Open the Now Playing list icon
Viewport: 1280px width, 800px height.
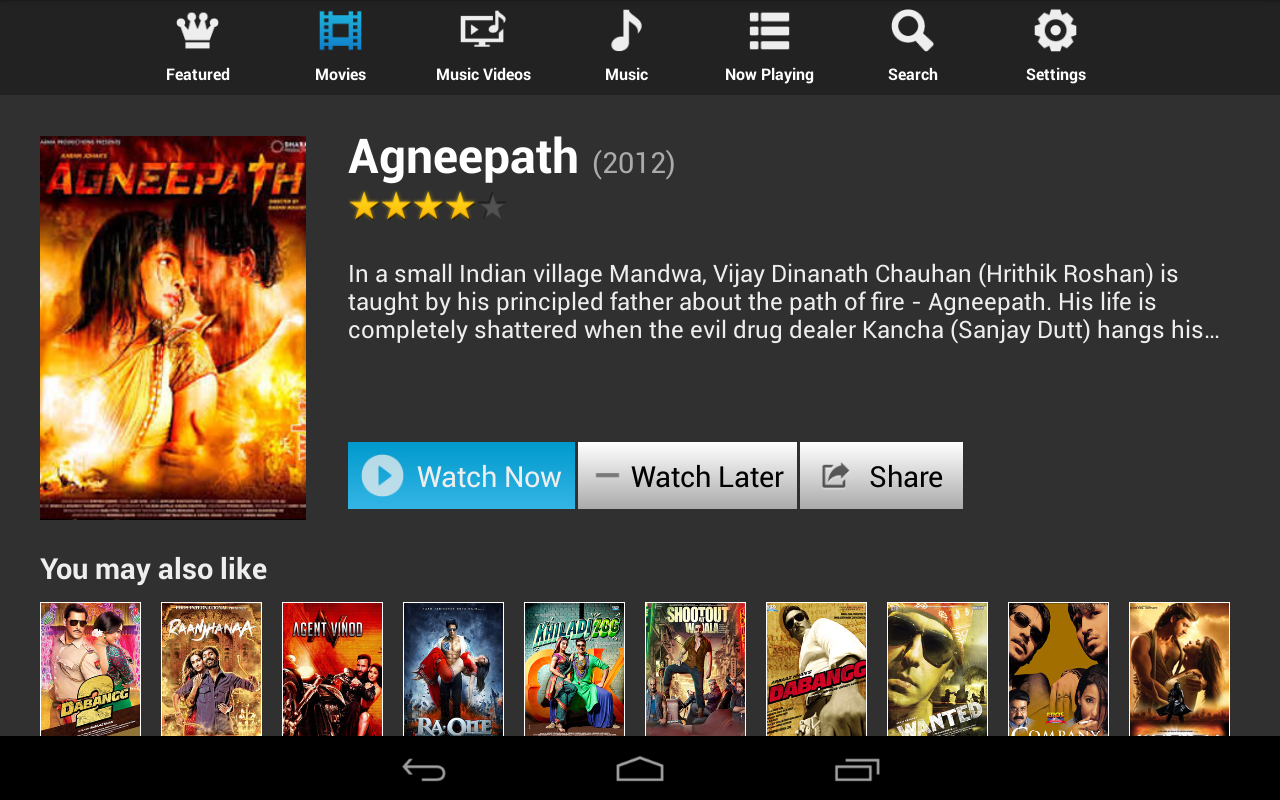[x=769, y=30]
